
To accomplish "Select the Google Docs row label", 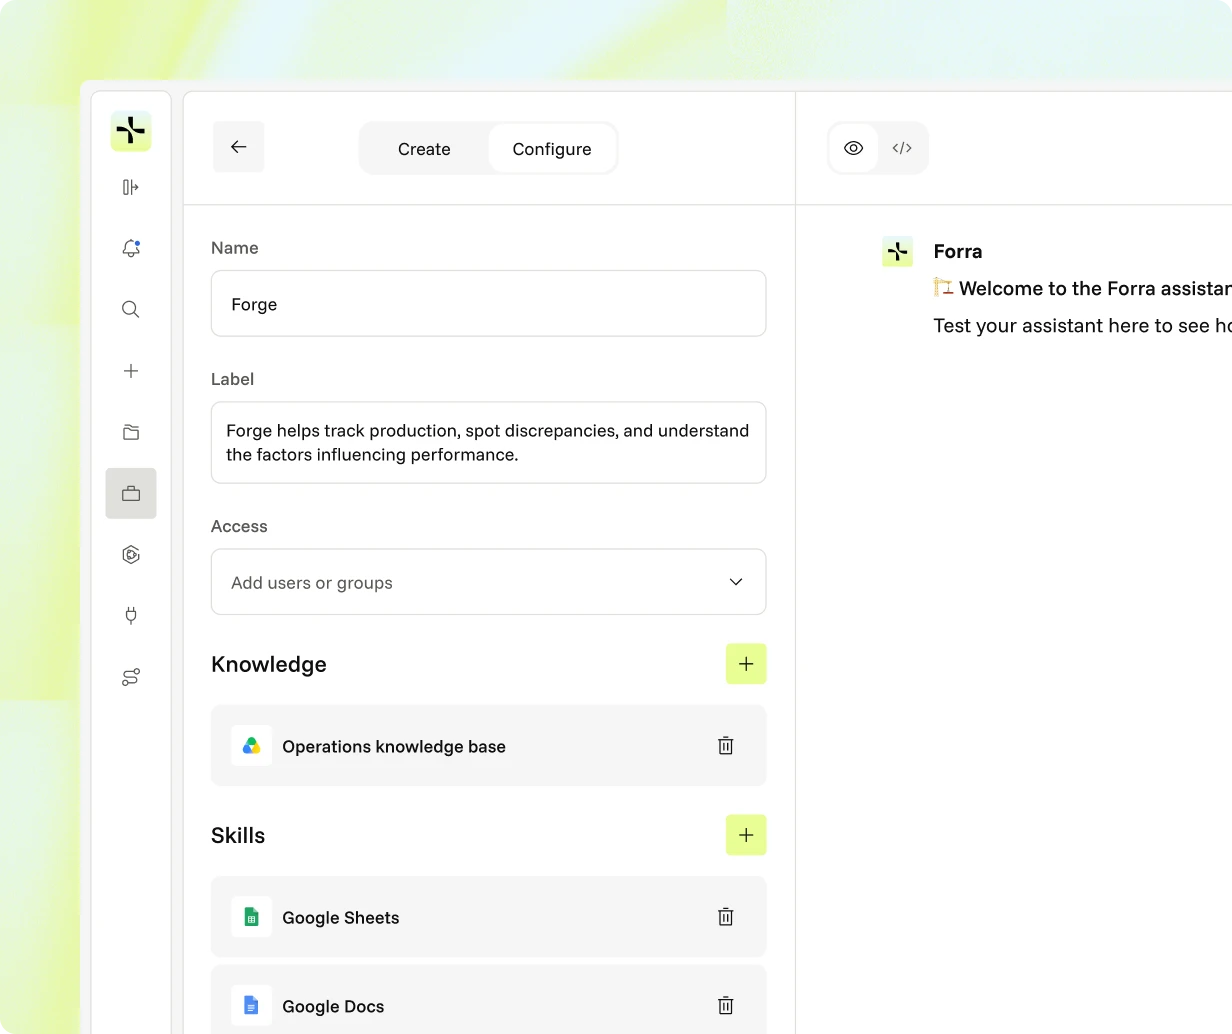I will pyautogui.click(x=333, y=1007).
